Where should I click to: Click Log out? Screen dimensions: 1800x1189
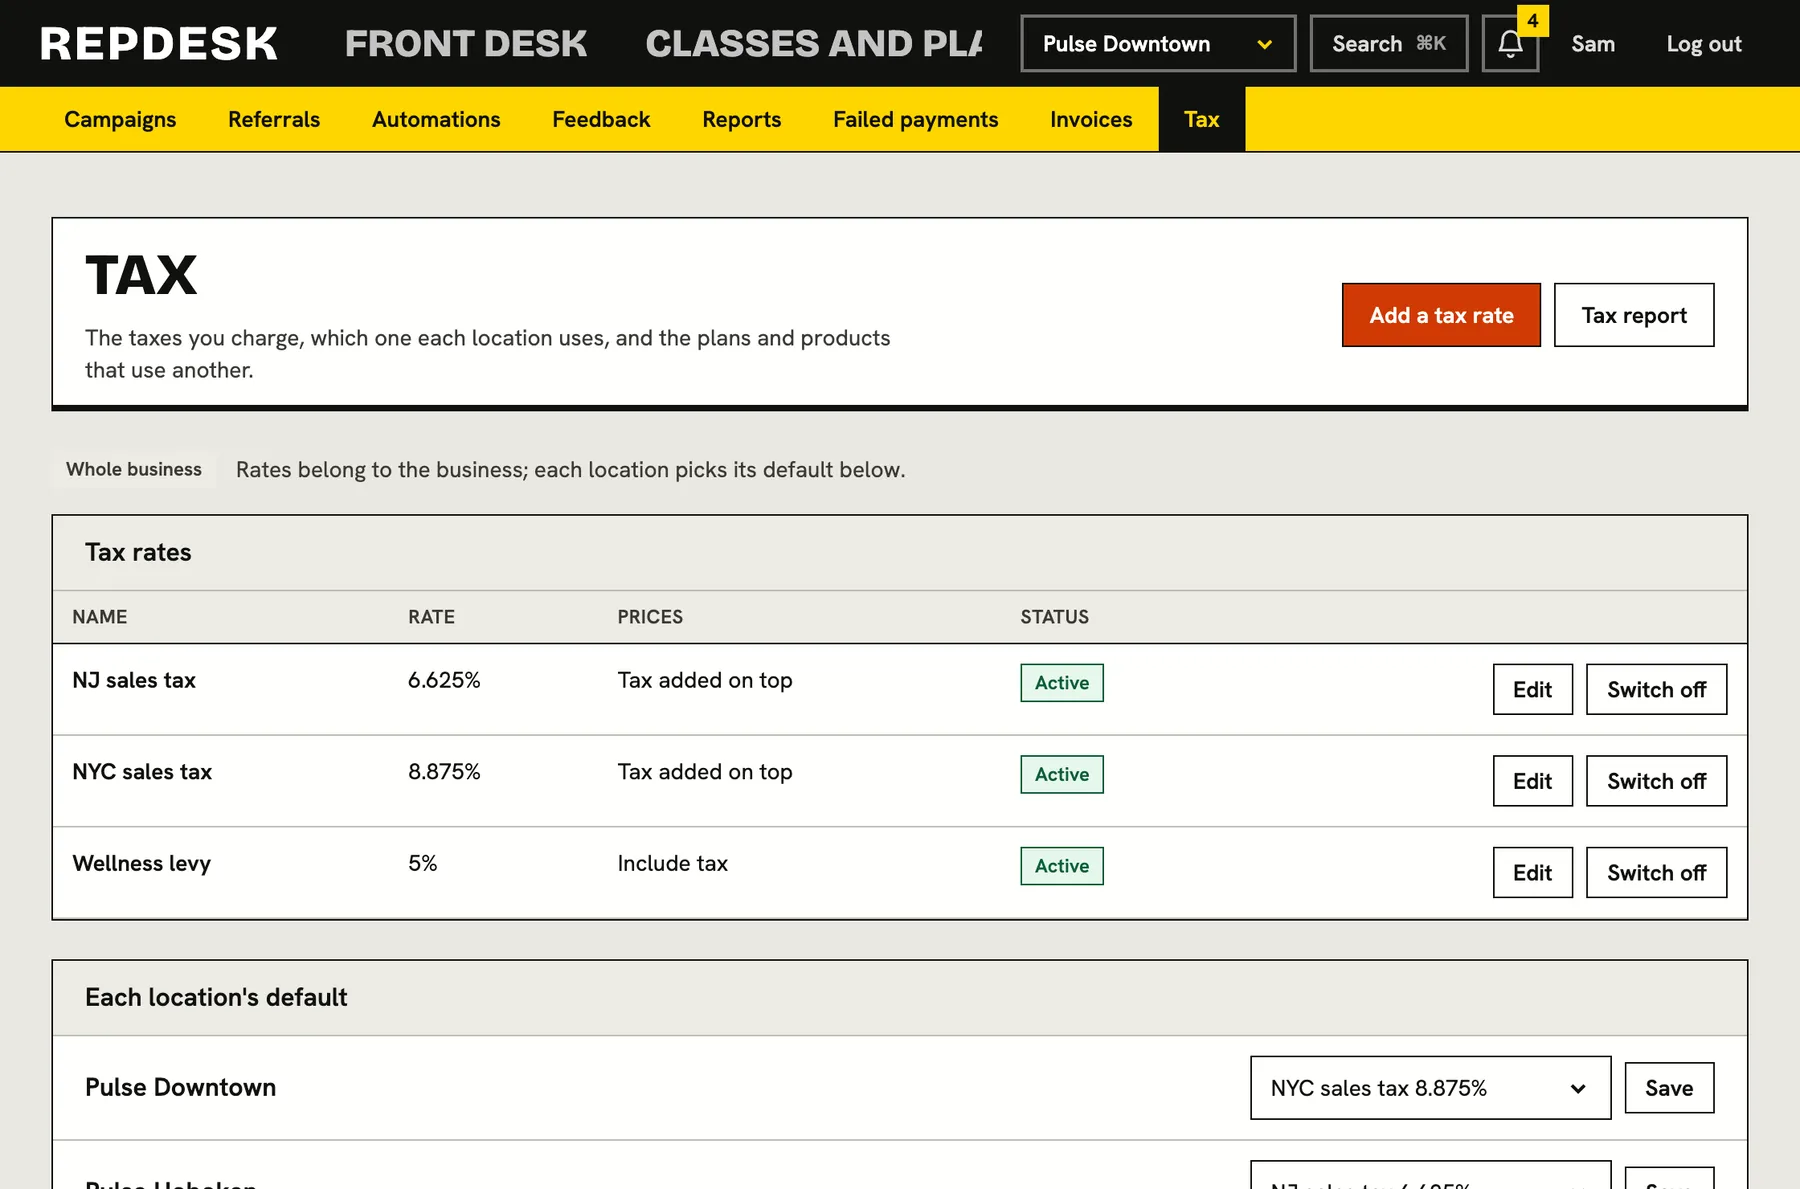point(1704,44)
